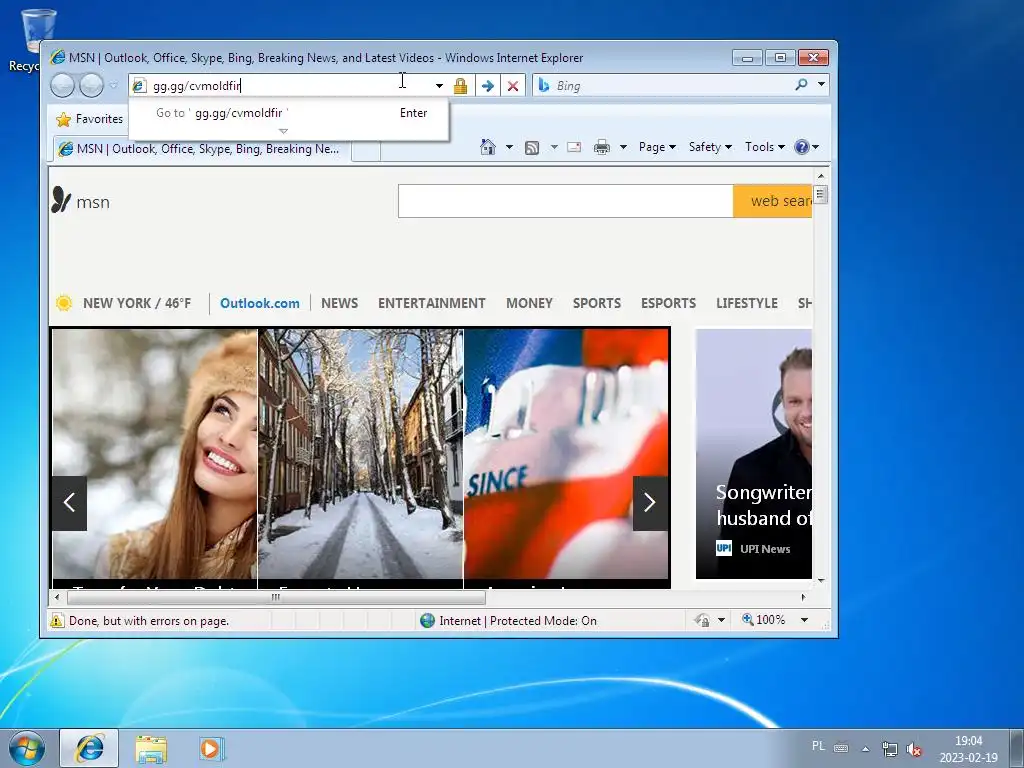1024x768 pixels.
Task: Expand the address bar history dropdown
Action: 440,86
